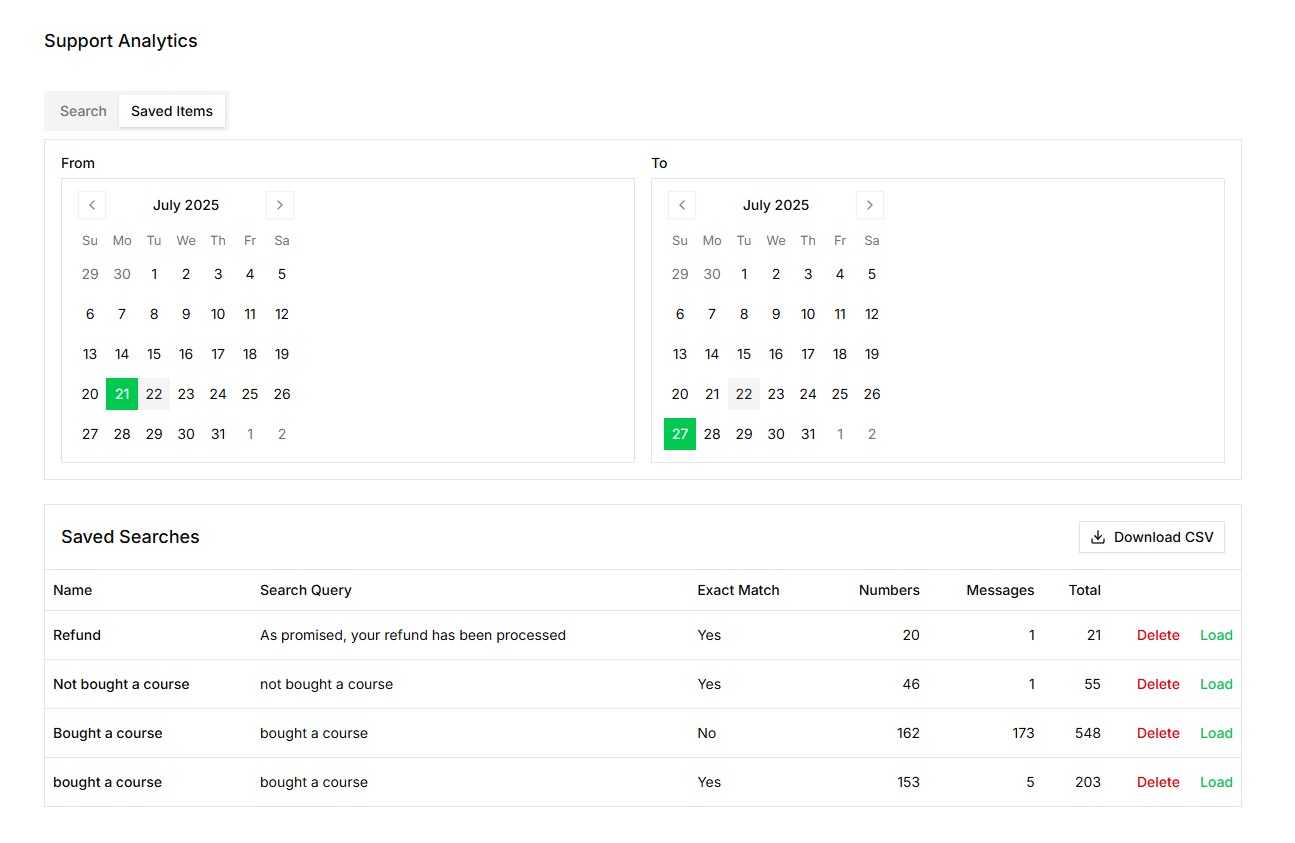The width and height of the screenshot is (1295, 843).
Task: Click the capitalized 'Bought a course' name cell
Action: click(x=108, y=733)
